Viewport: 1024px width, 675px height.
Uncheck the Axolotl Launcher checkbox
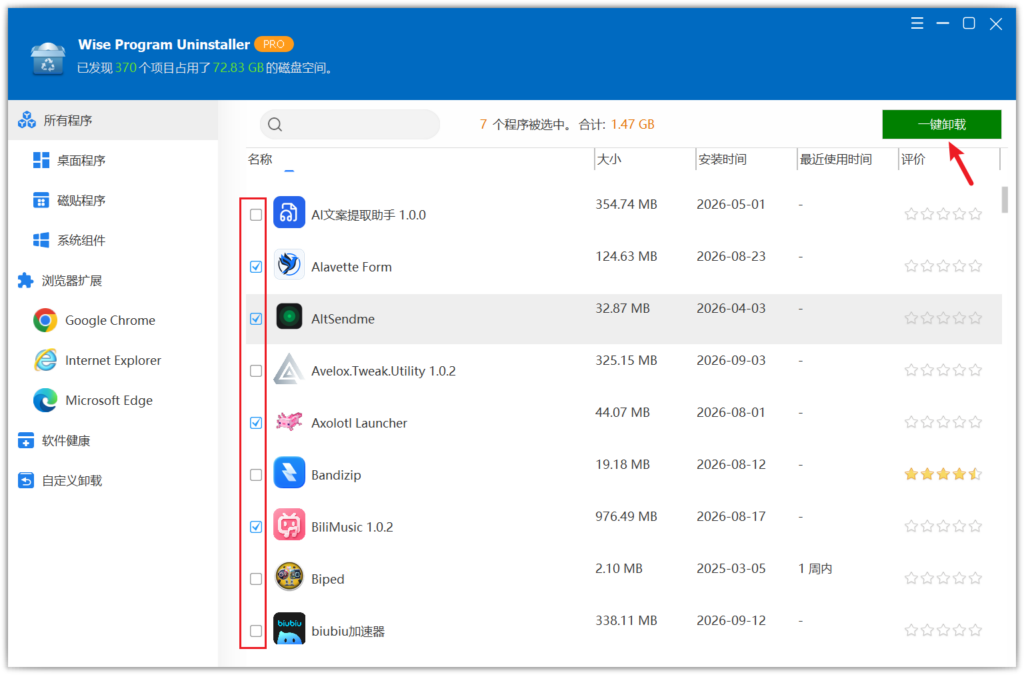256,423
